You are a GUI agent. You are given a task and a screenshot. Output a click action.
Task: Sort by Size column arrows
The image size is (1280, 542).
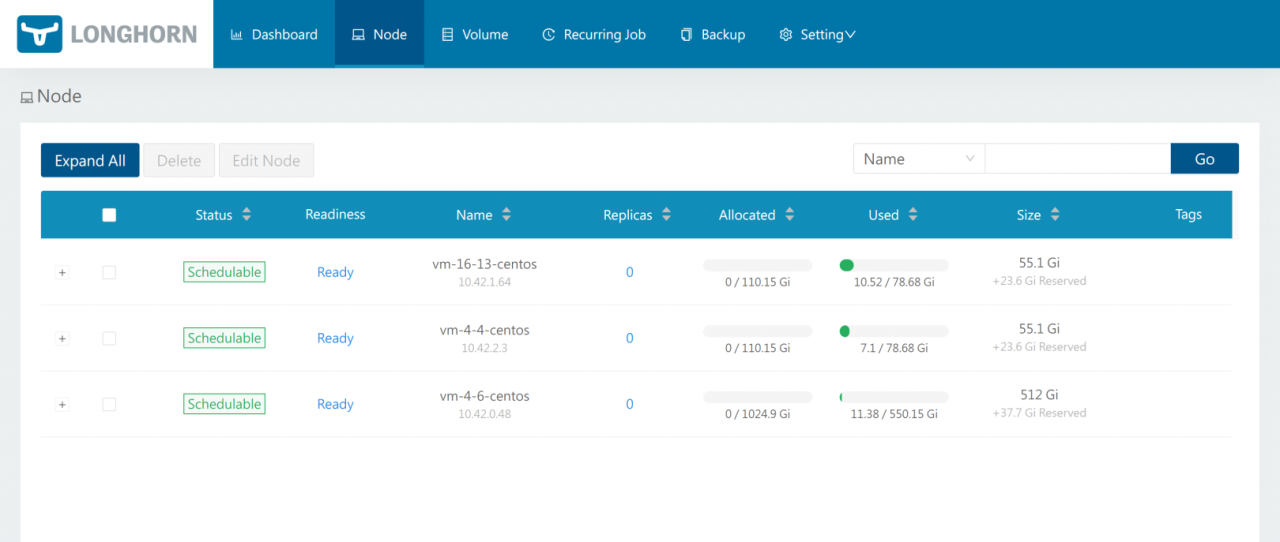[x=1055, y=215]
